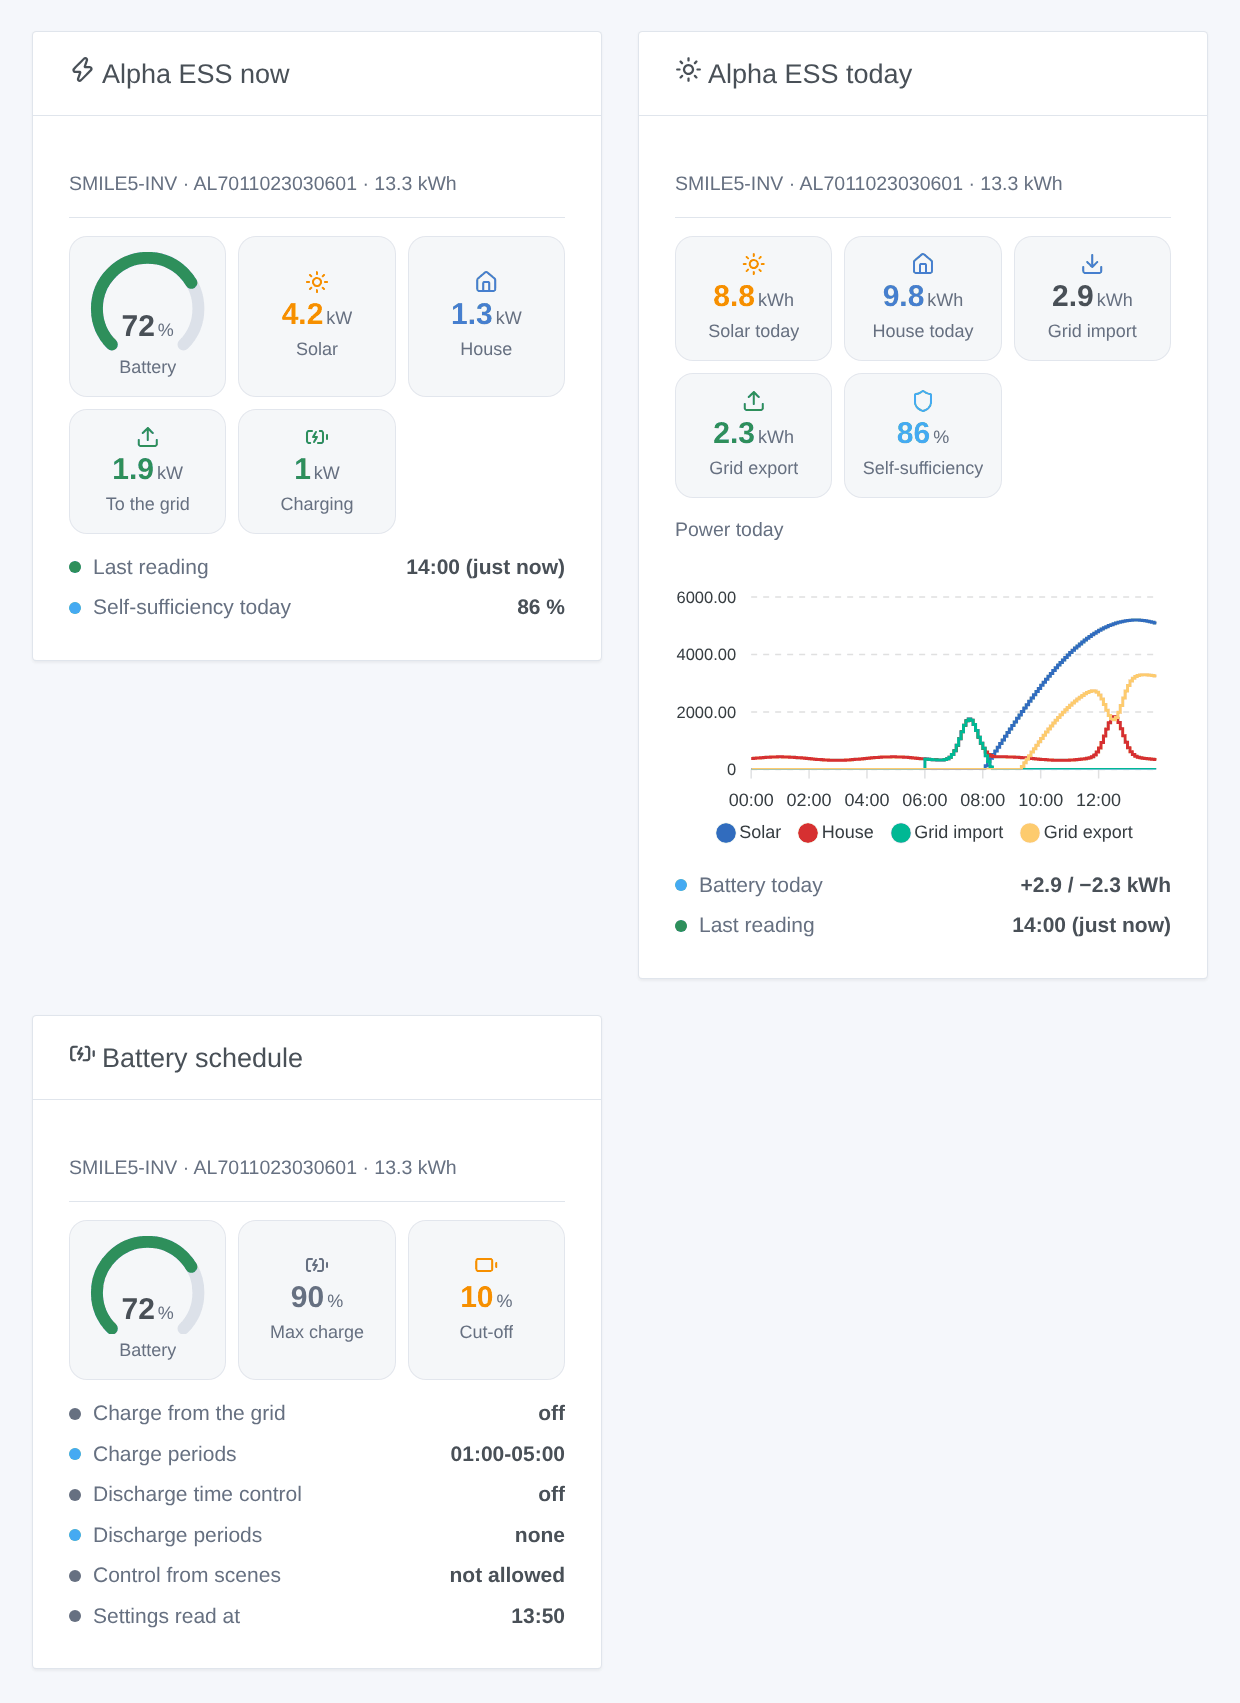Click the upload icon in Grid export tile
1240x1703 pixels.
[x=754, y=401]
